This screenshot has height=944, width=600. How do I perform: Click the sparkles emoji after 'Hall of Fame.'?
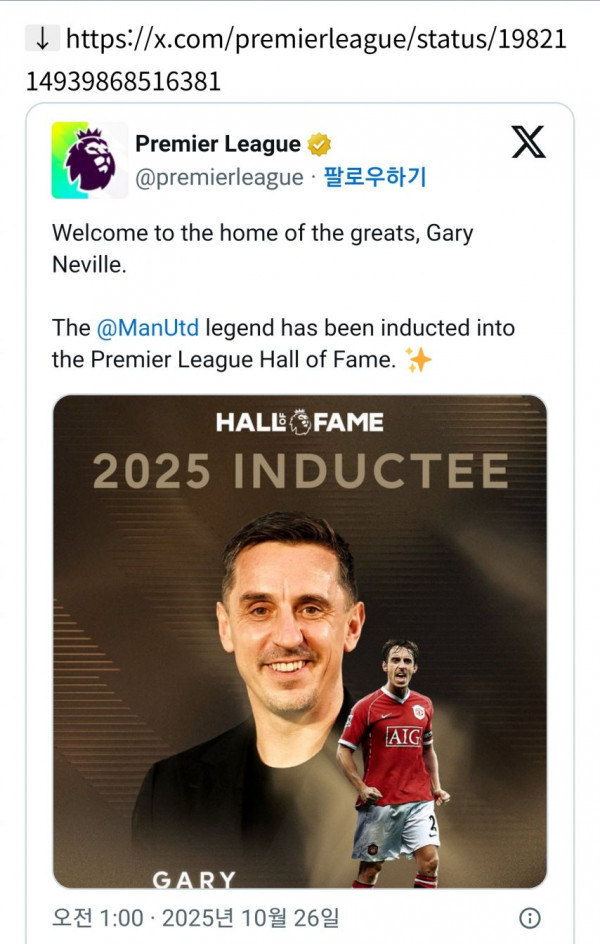click(419, 360)
